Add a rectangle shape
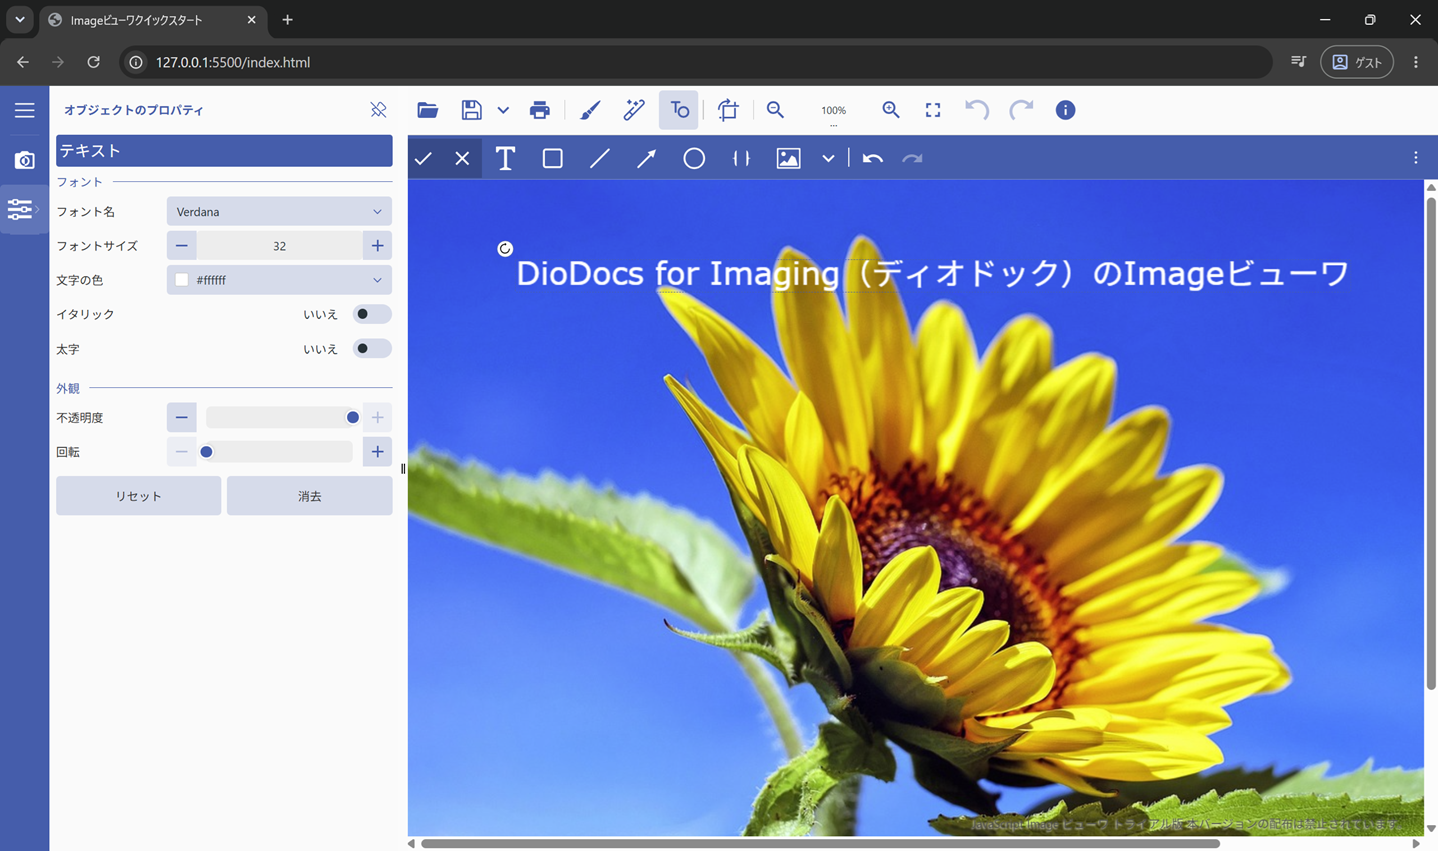Image resolution: width=1438 pixels, height=851 pixels. click(x=552, y=158)
